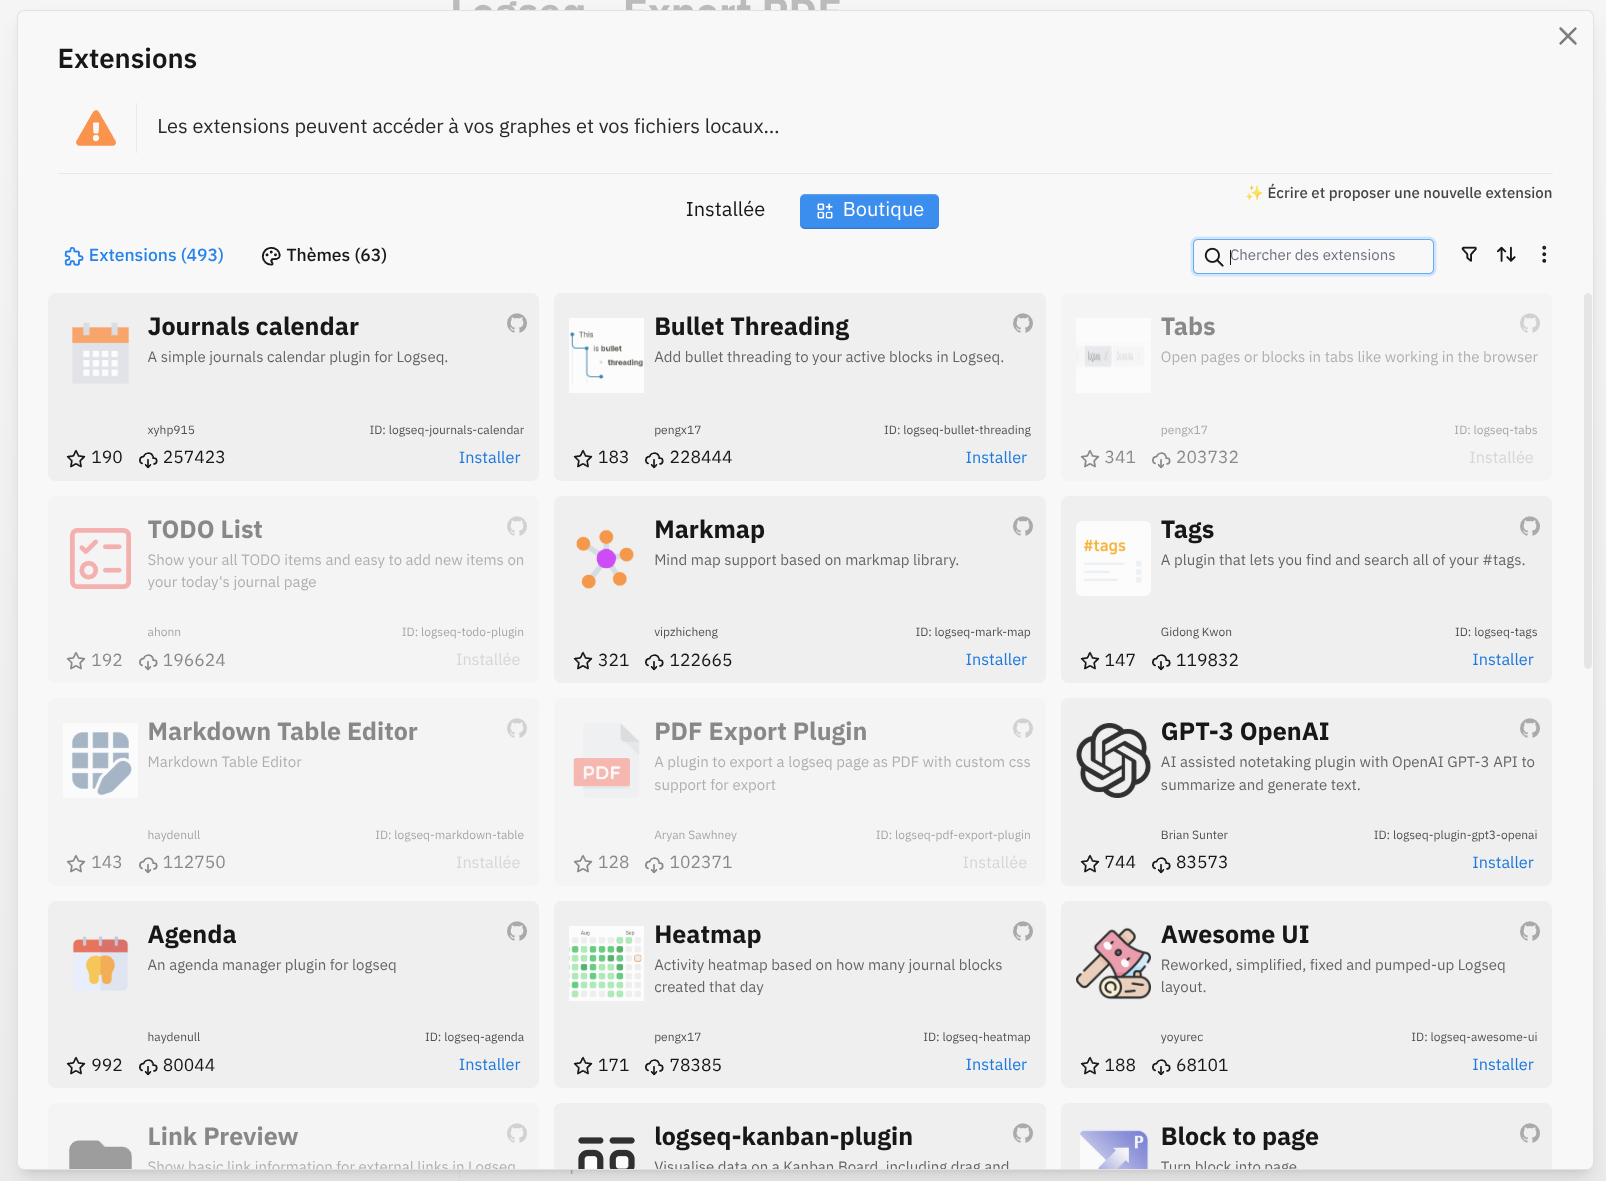The width and height of the screenshot is (1606, 1181).
Task: Open GitHub repo for PDF Export Plugin
Action: pyautogui.click(x=1023, y=728)
